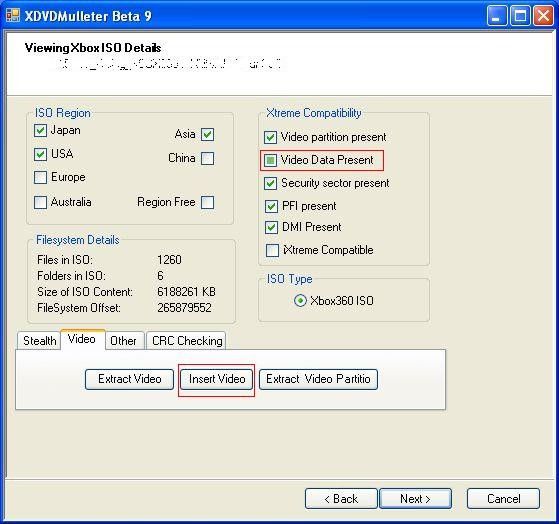Open the CRC Checking tab
559x524 pixels.
click(187, 341)
